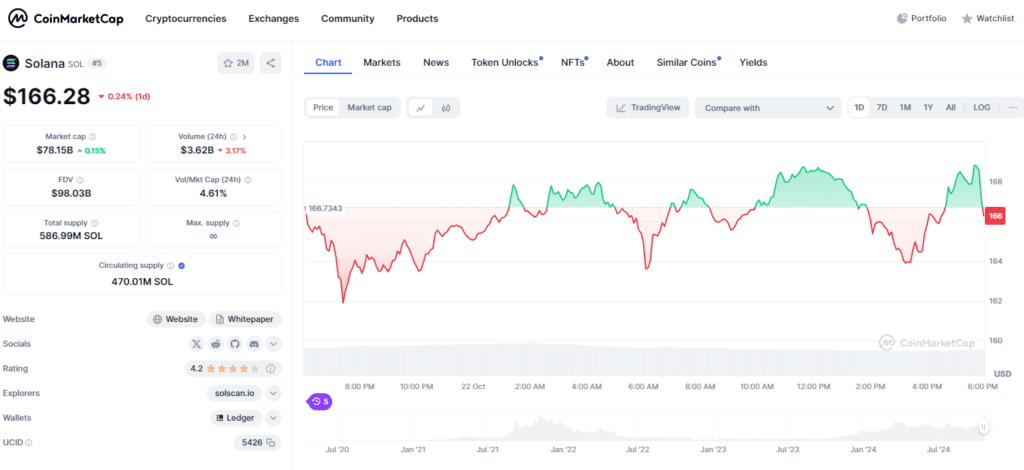Click the Whitepaper button
Viewport: 1024px width, 470px height.
pyautogui.click(x=245, y=319)
